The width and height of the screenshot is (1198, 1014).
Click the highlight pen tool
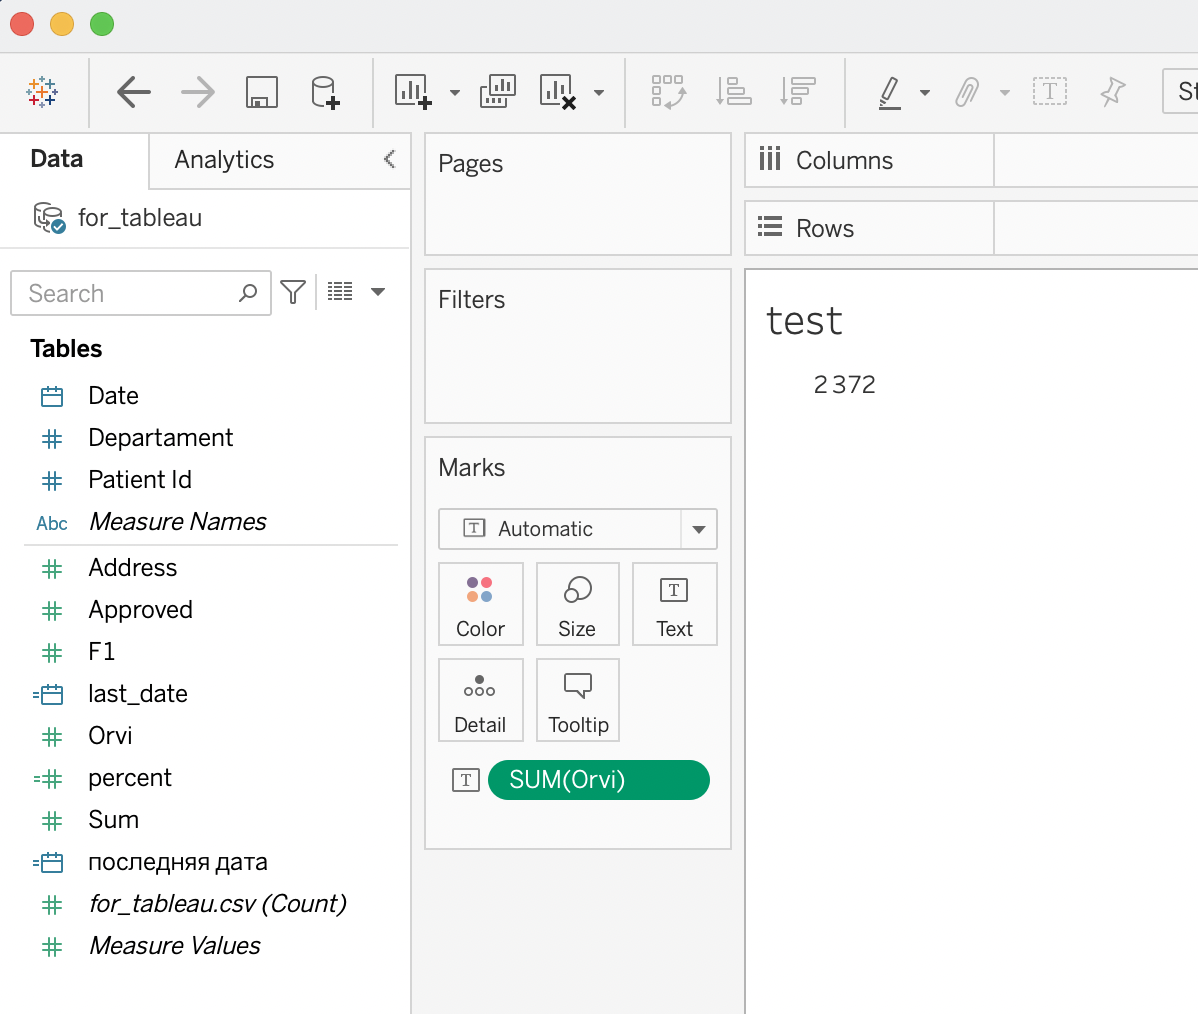(889, 93)
